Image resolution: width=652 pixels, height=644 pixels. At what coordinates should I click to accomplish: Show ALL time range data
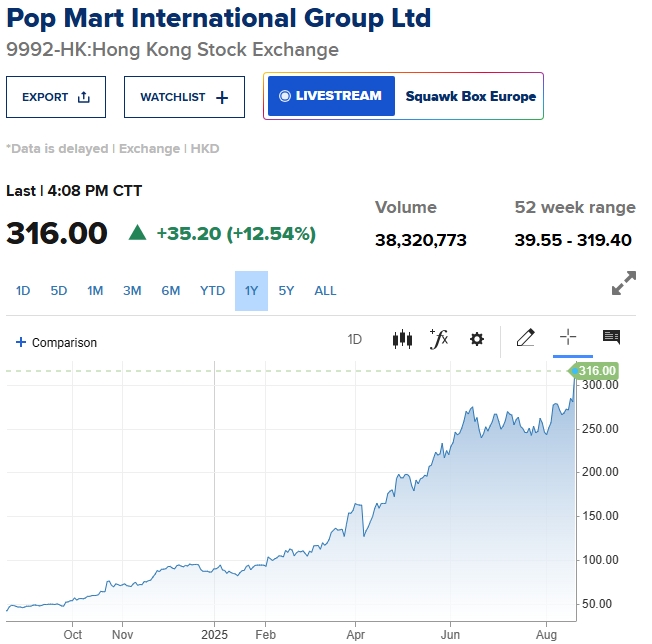pos(325,291)
